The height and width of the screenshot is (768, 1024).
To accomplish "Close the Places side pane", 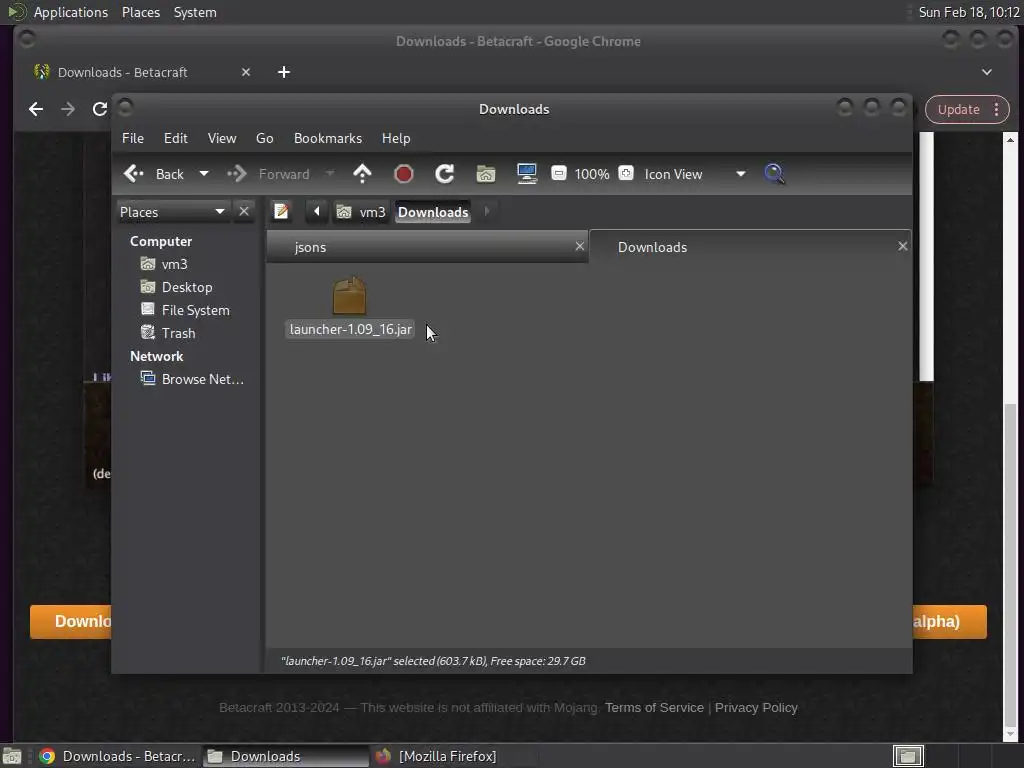I will (244, 212).
